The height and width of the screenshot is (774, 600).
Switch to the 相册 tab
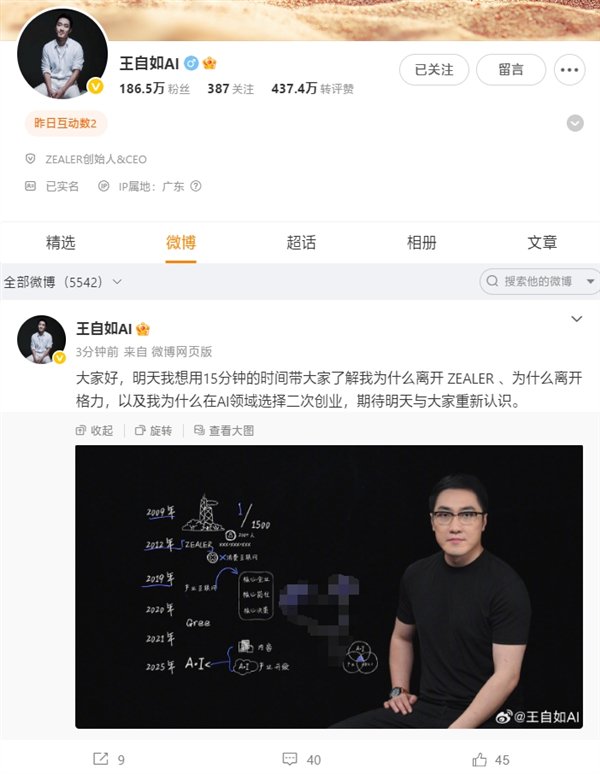click(421, 242)
